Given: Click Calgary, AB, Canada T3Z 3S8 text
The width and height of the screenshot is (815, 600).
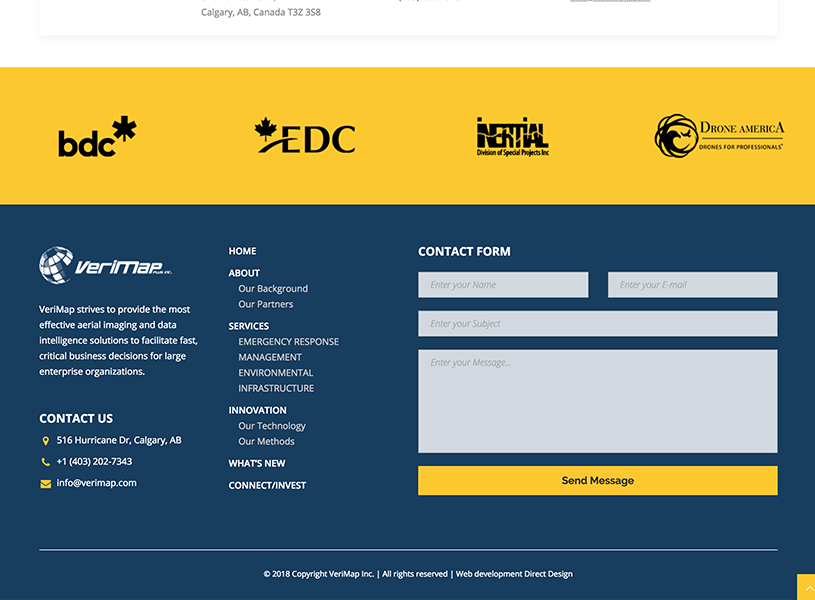Looking at the screenshot, I should [x=261, y=12].
